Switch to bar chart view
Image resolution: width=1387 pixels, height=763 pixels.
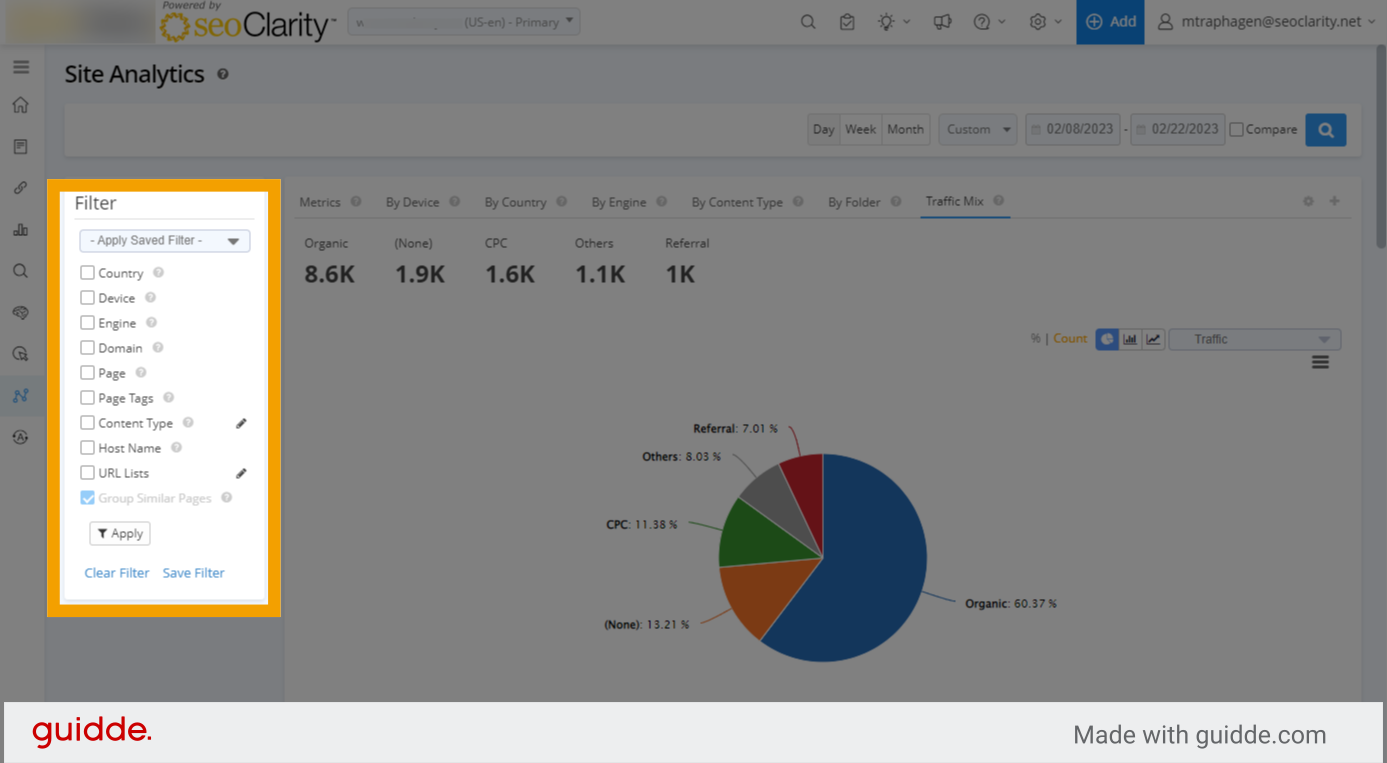(1130, 339)
